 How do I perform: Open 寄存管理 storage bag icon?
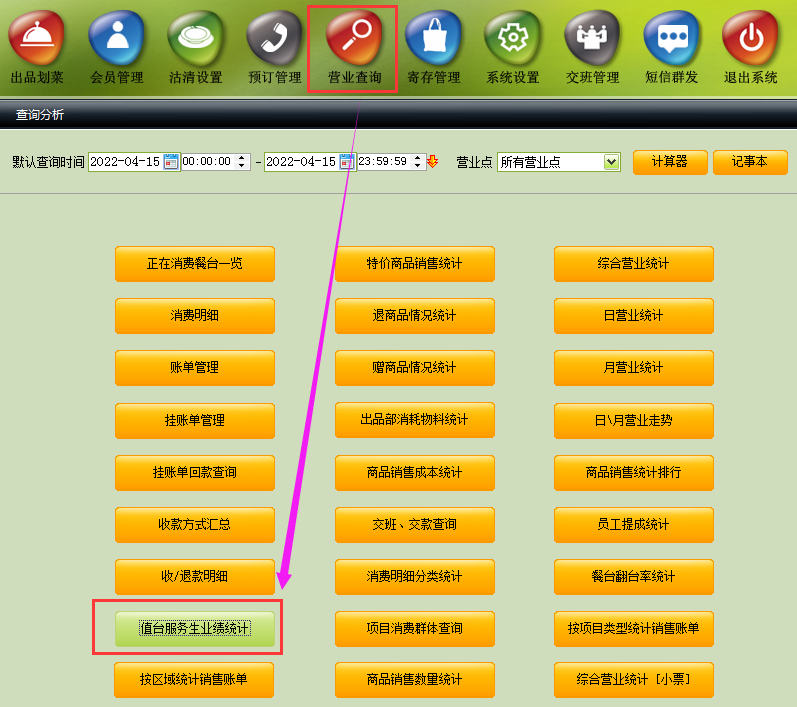pyautogui.click(x=434, y=39)
